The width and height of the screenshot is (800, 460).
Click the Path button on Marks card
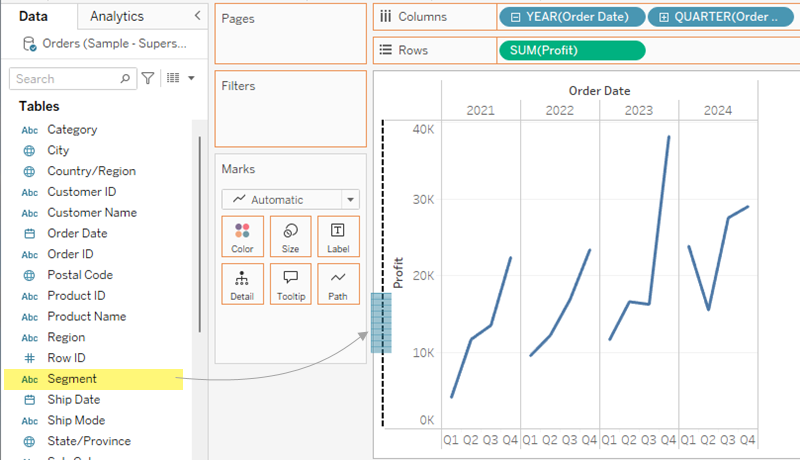338,284
